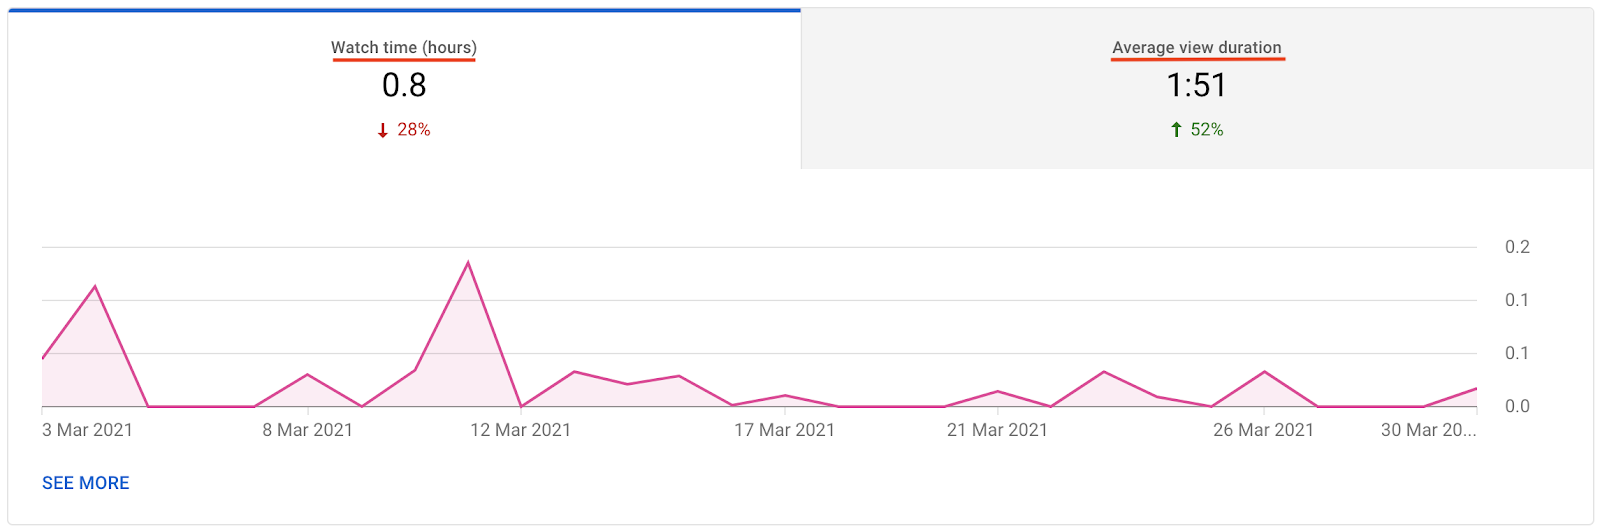Click the first chart peak after 3 Mar
This screenshot has height=531, width=1600.
95,287
